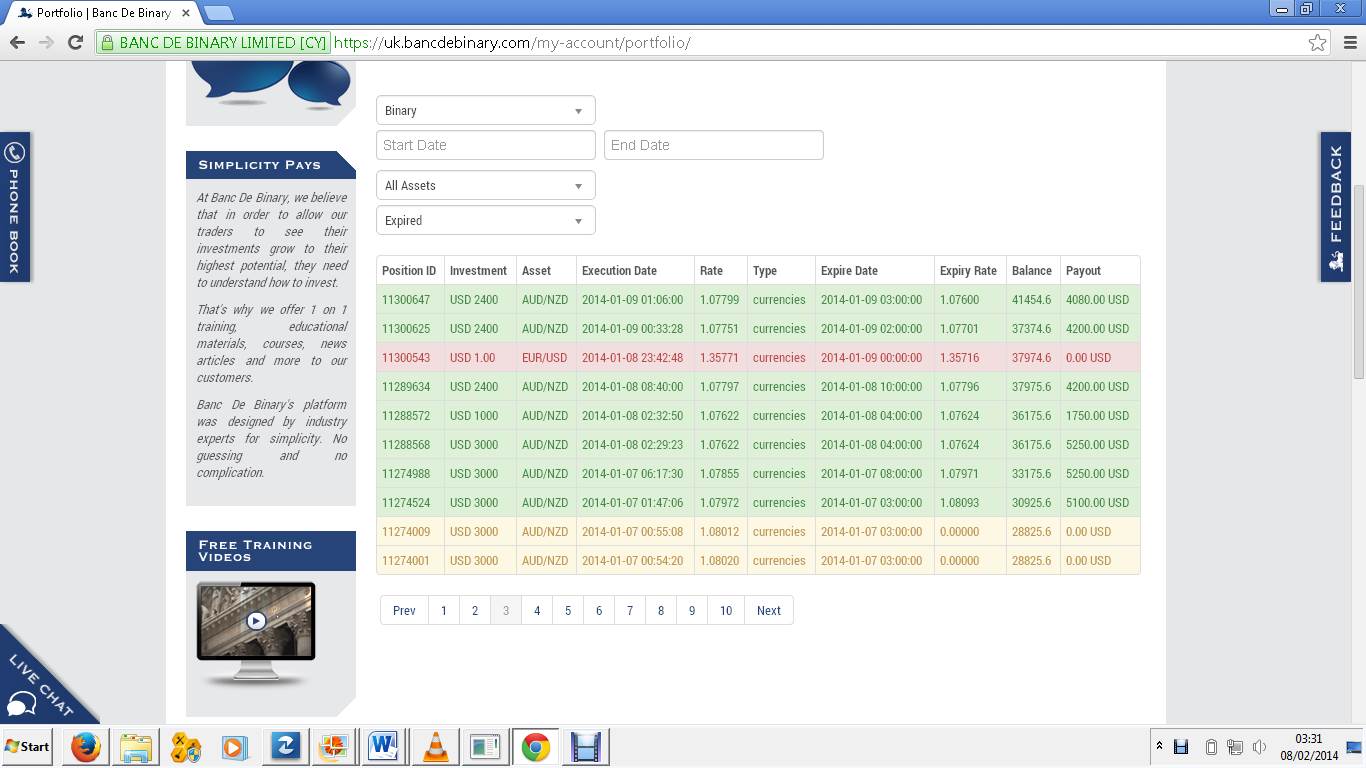This screenshot has width=1366, height=768.
Task: Jump to page 8 of results
Action: 661,610
